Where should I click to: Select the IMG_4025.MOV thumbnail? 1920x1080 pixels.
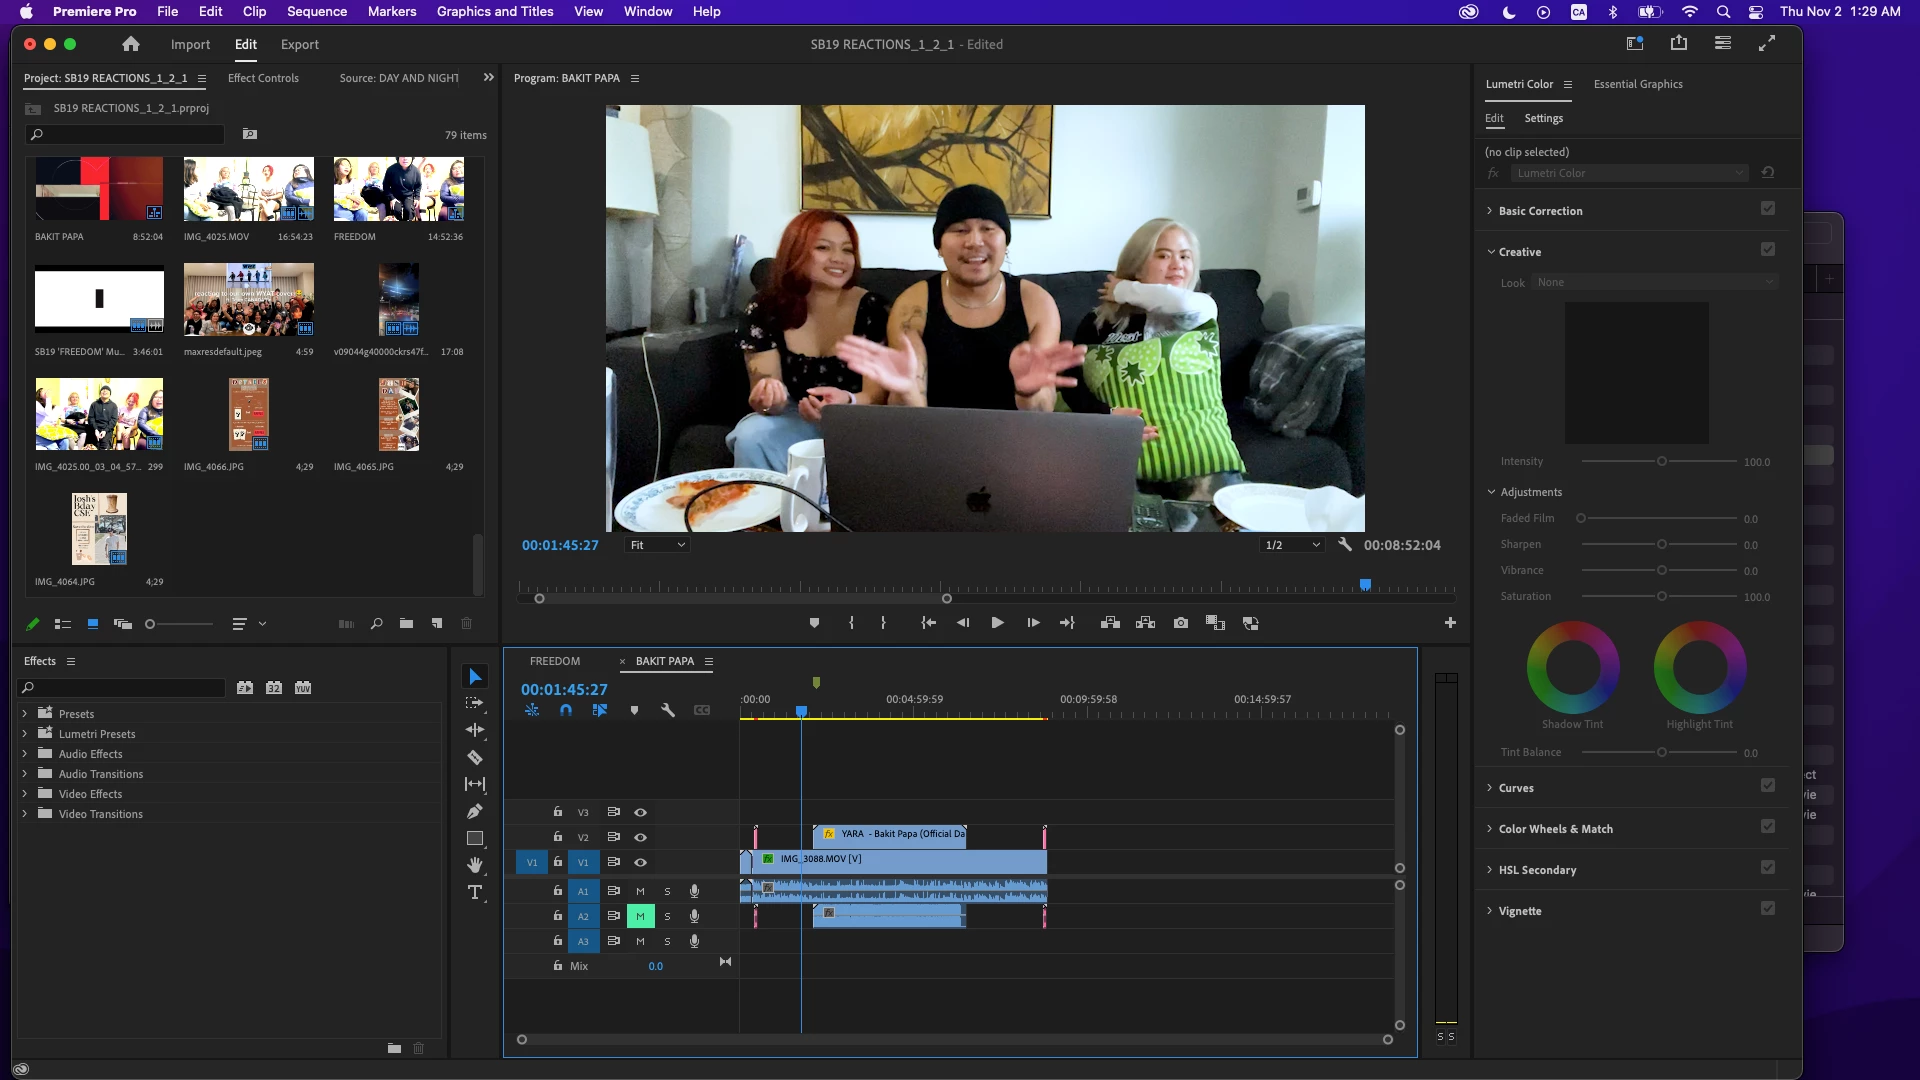point(248,188)
